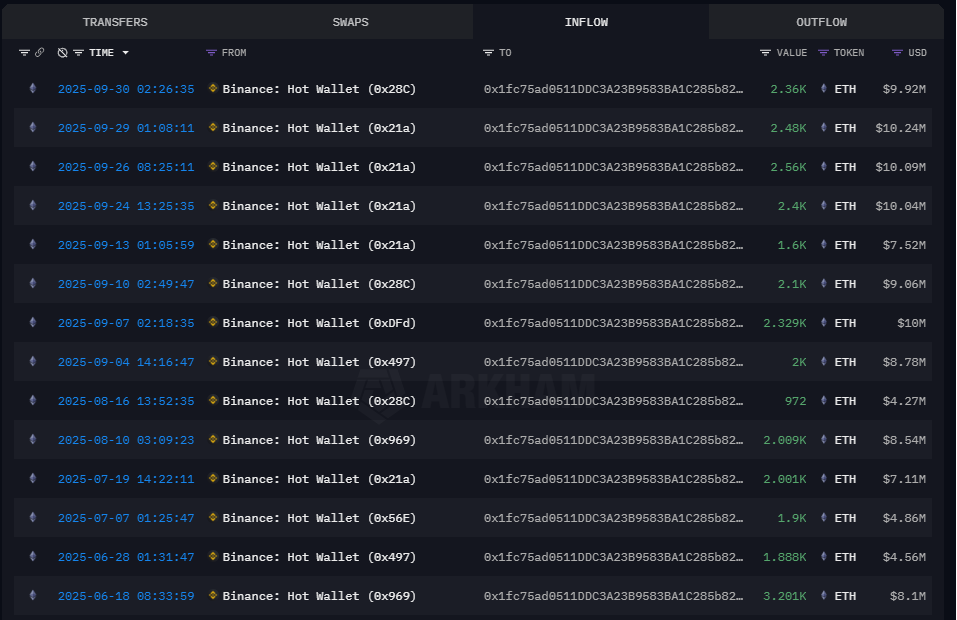Open the TOKEN column filter
The height and width of the screenshot is (620, 957).
point(823,53)
